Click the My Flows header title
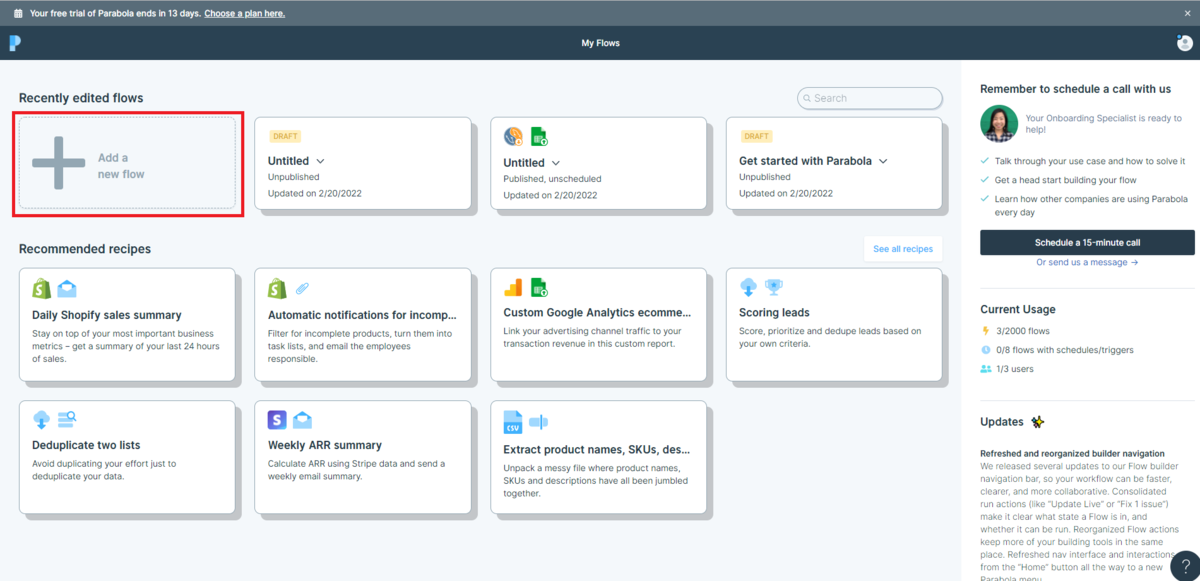 [x=601, y=43]
